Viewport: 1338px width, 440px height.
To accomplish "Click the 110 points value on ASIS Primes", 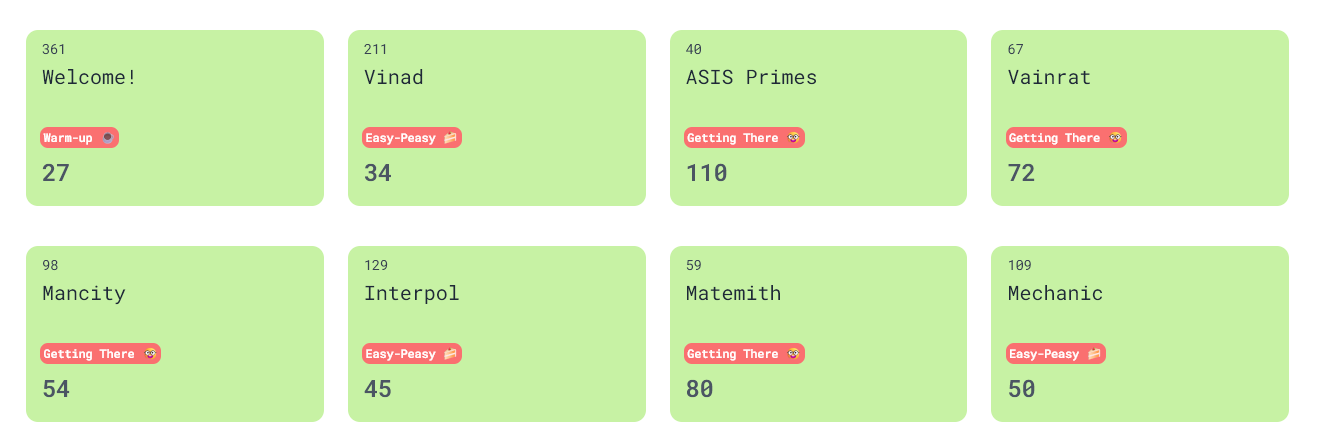I will point(706,173).
